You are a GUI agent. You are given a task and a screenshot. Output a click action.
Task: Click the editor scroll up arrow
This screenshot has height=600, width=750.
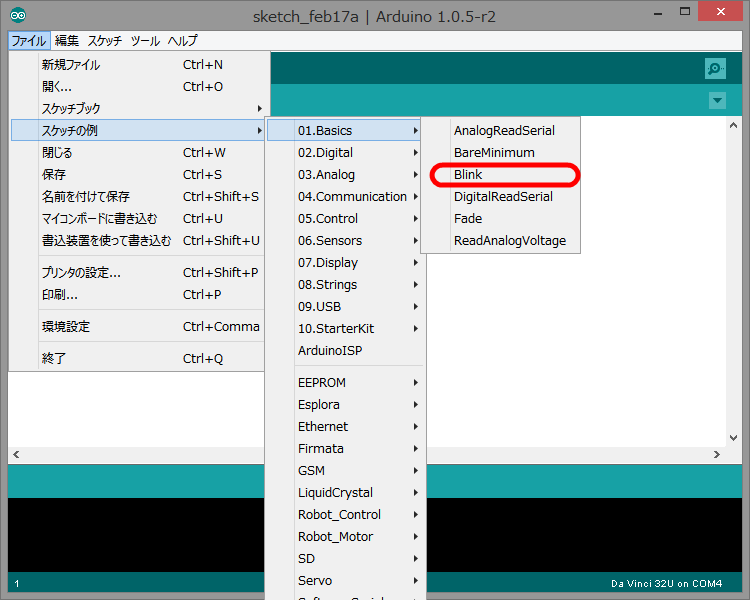(733, 125)
